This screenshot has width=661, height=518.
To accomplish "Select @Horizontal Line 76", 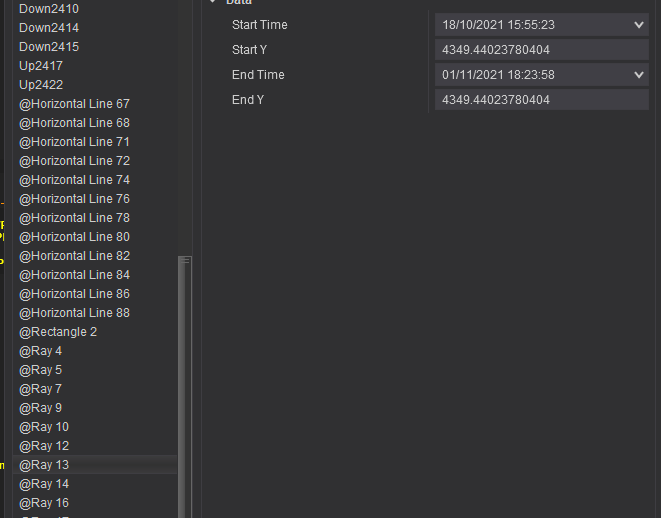I will tap(74, 199).
